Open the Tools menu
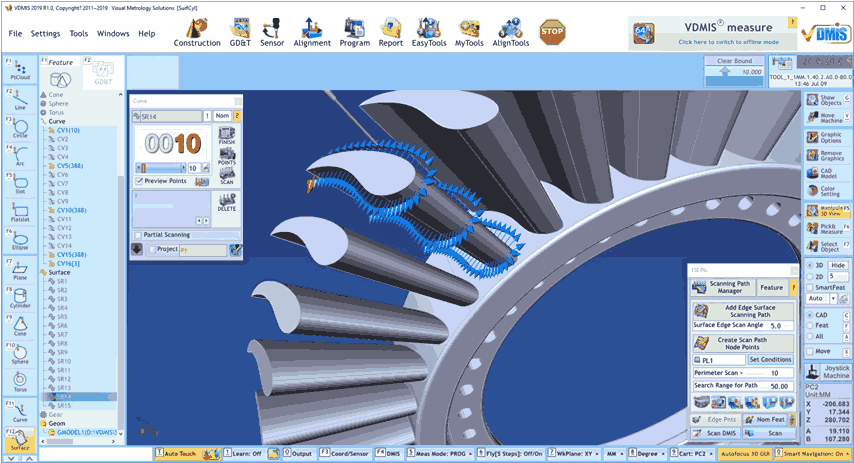Image resolution: width=854 pixels, height=463 pixels. (x=78, y=33)
